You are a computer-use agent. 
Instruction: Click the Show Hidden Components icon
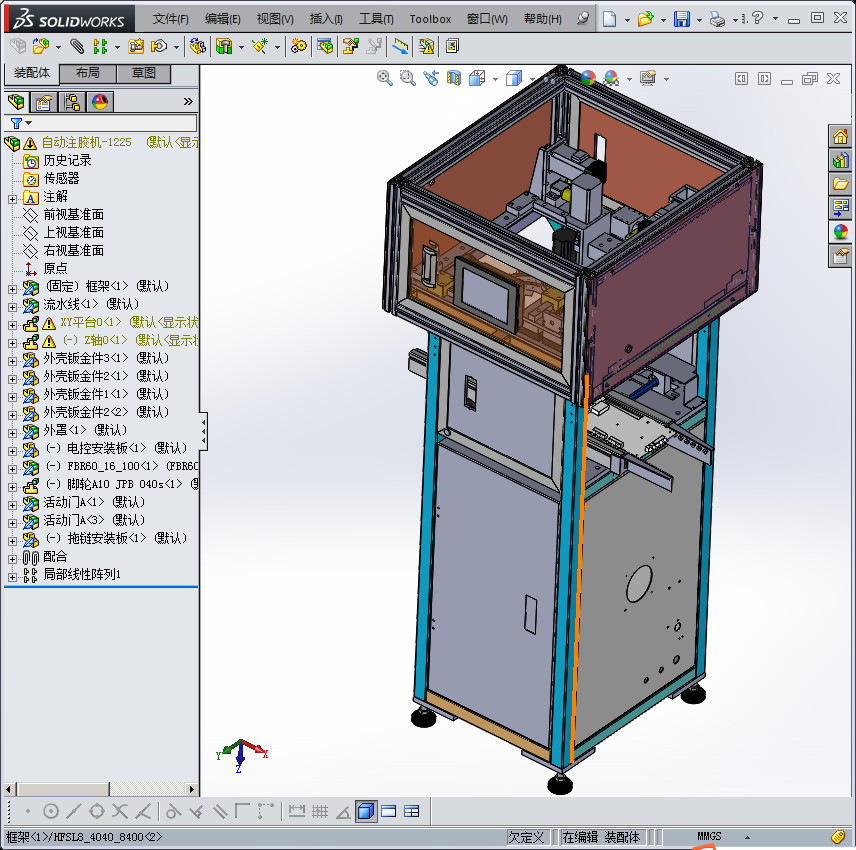click(x=198, y=46)
